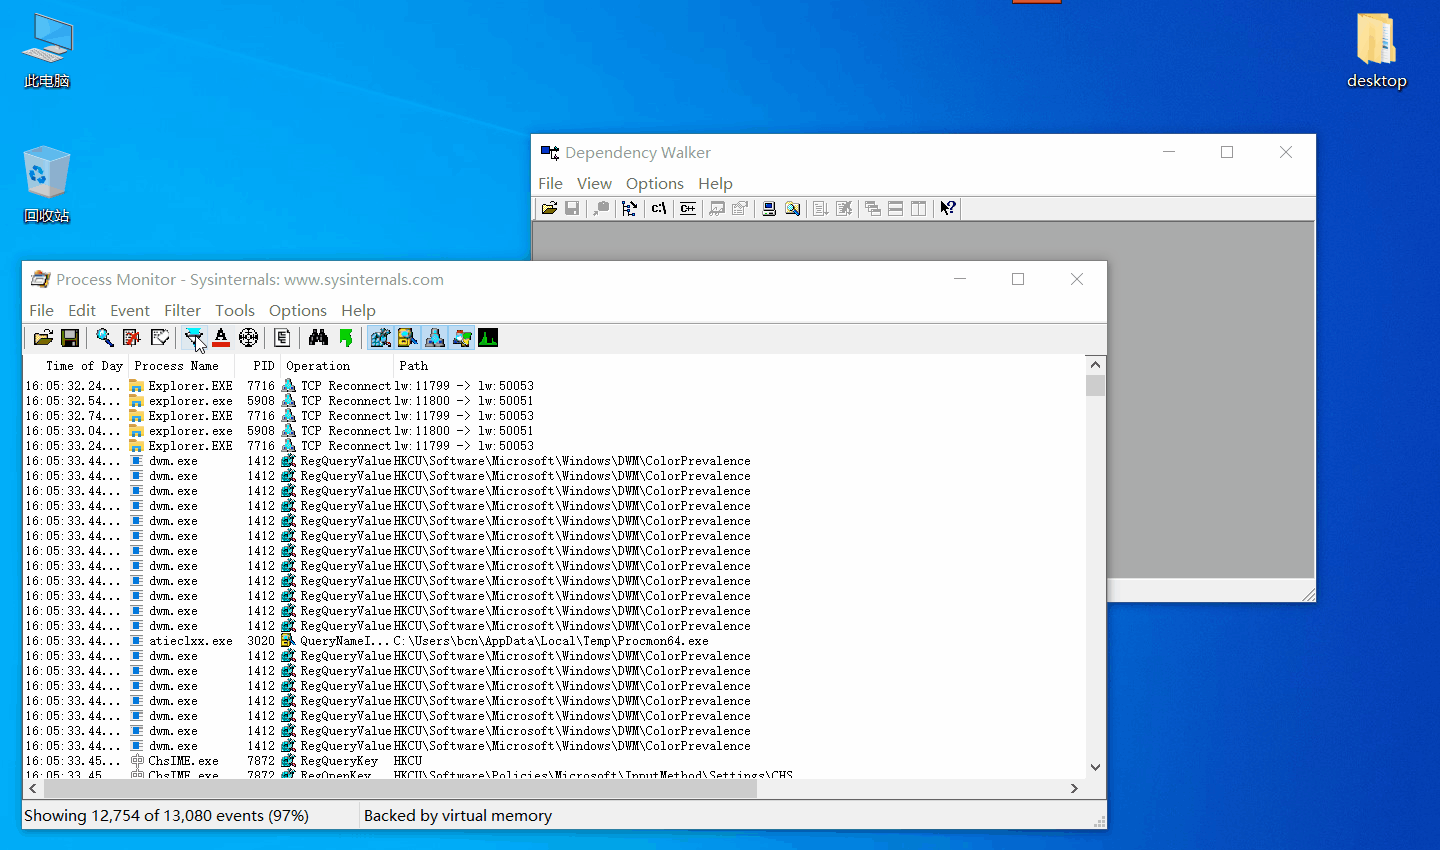Open the Highlight settings in Process Monitor

[x=221, y=338]
